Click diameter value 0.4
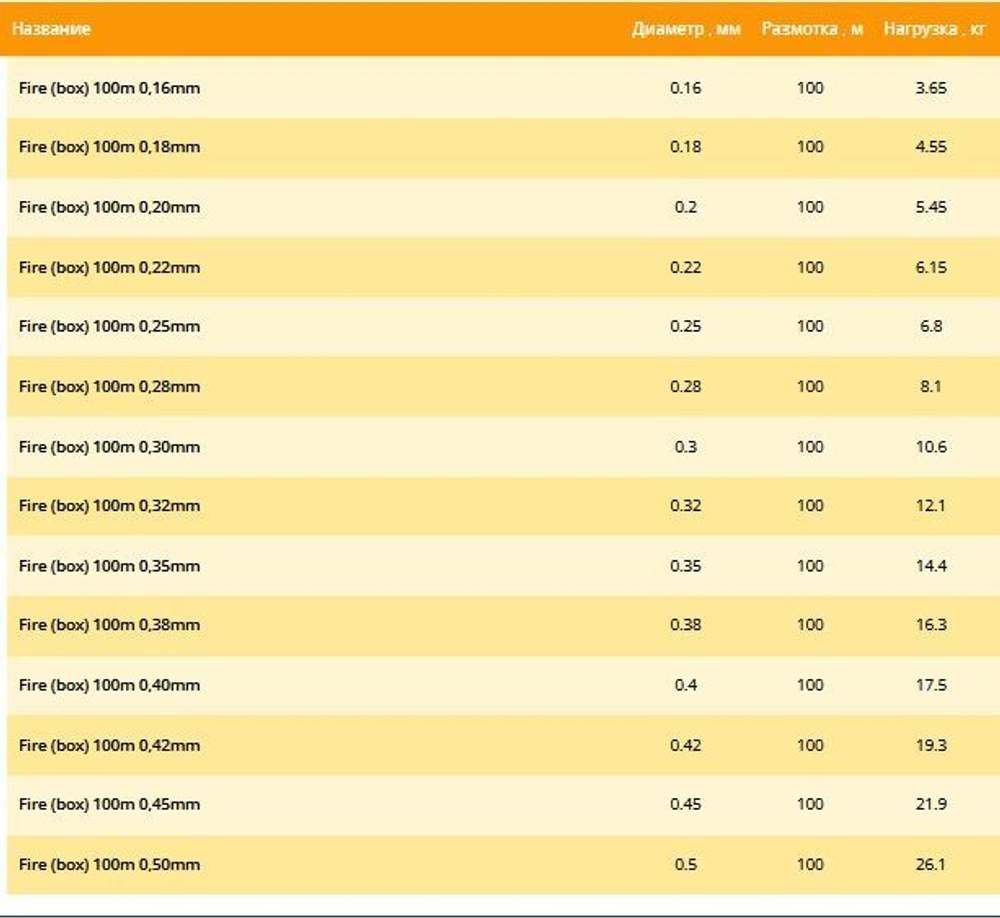The height and width of the screenshot is (918, 1000). click(x=686, y=685)
